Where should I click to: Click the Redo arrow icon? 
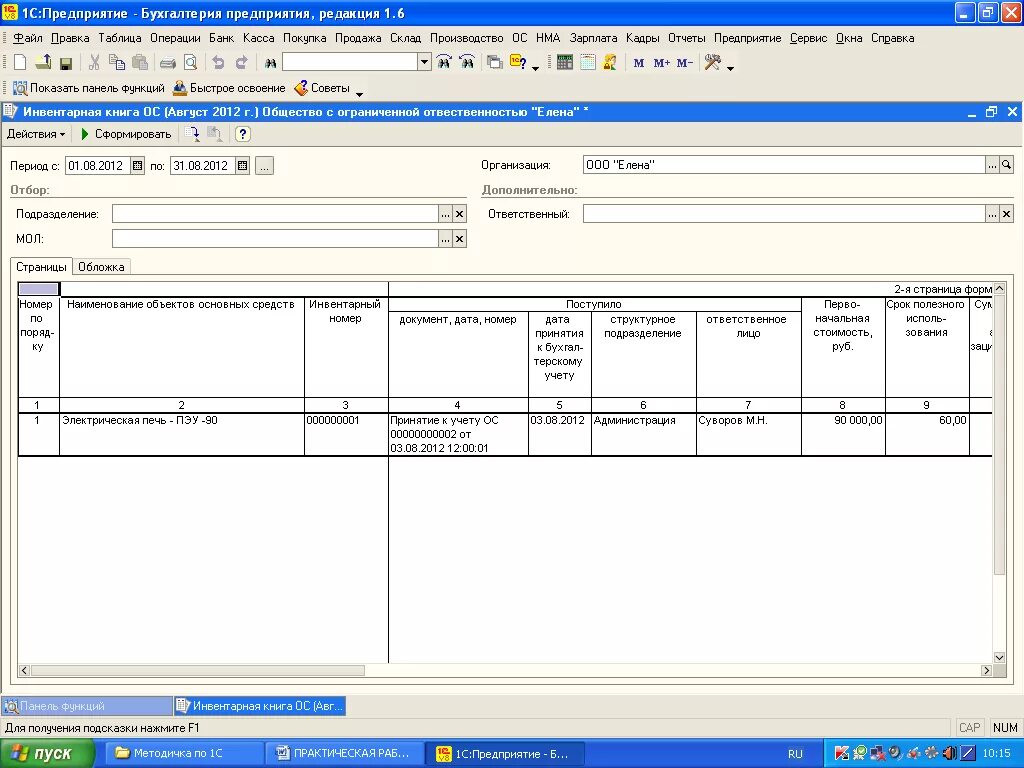(241, 63)
